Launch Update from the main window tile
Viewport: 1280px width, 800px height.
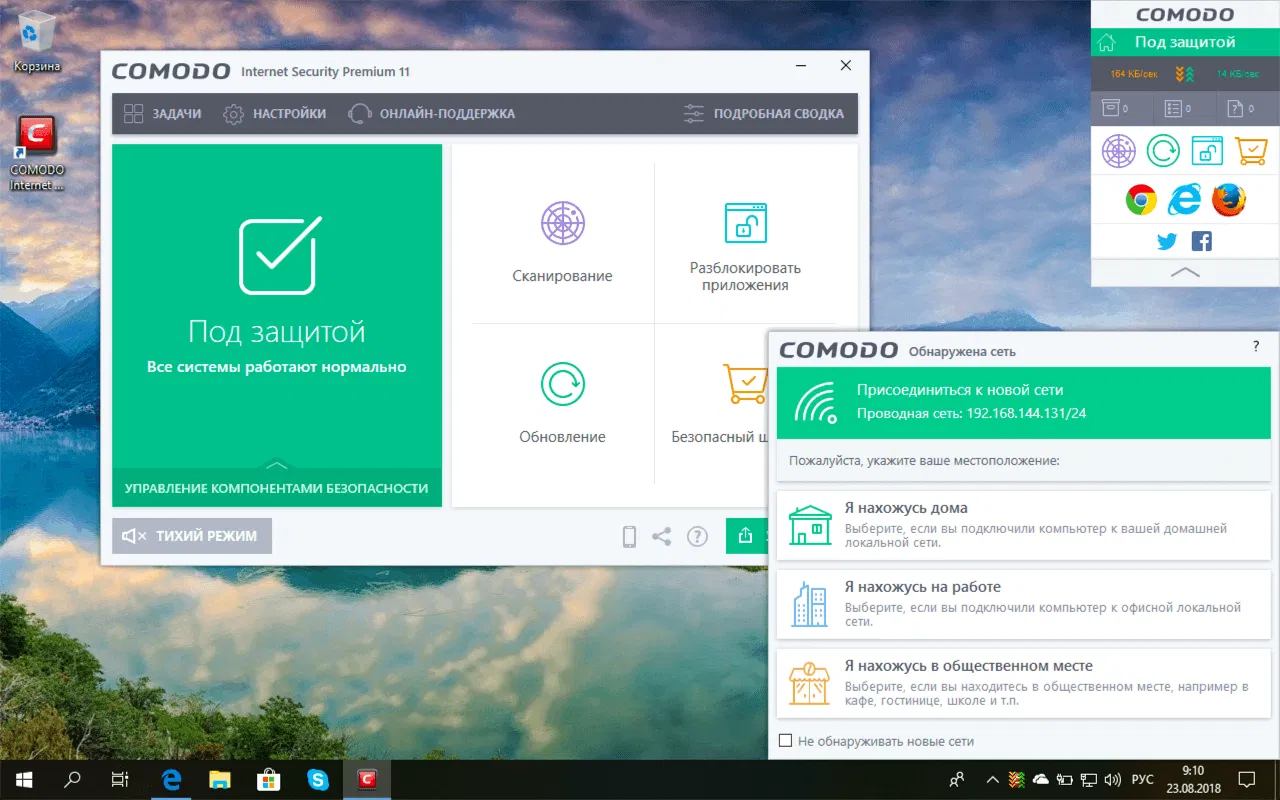(x=562, y=400)
